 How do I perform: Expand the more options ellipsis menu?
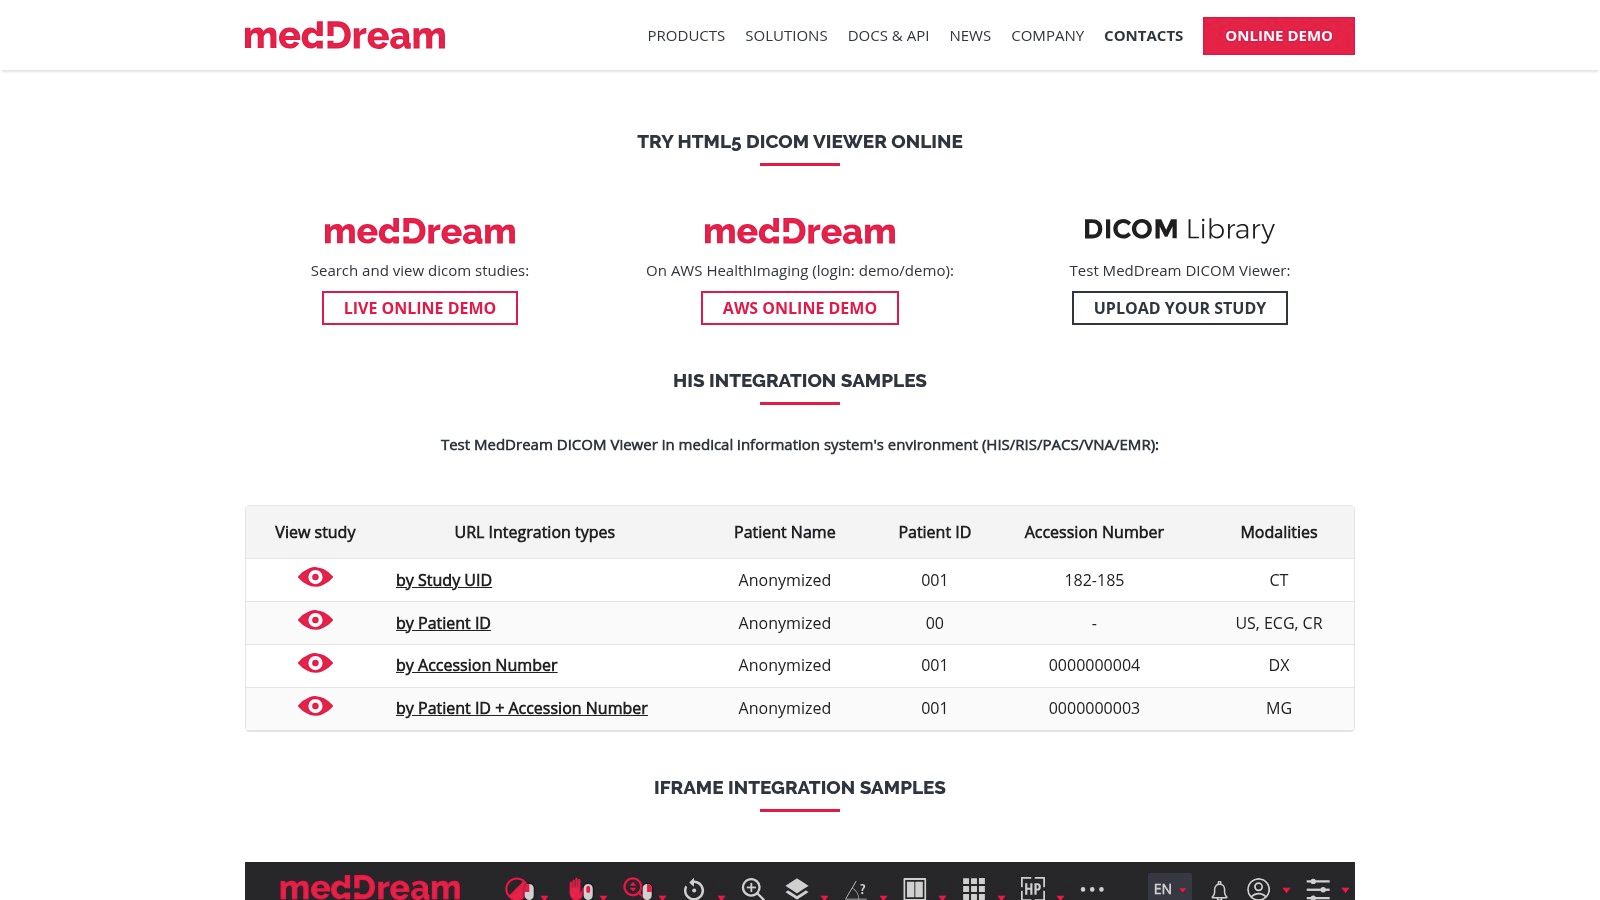point(1092,888)
